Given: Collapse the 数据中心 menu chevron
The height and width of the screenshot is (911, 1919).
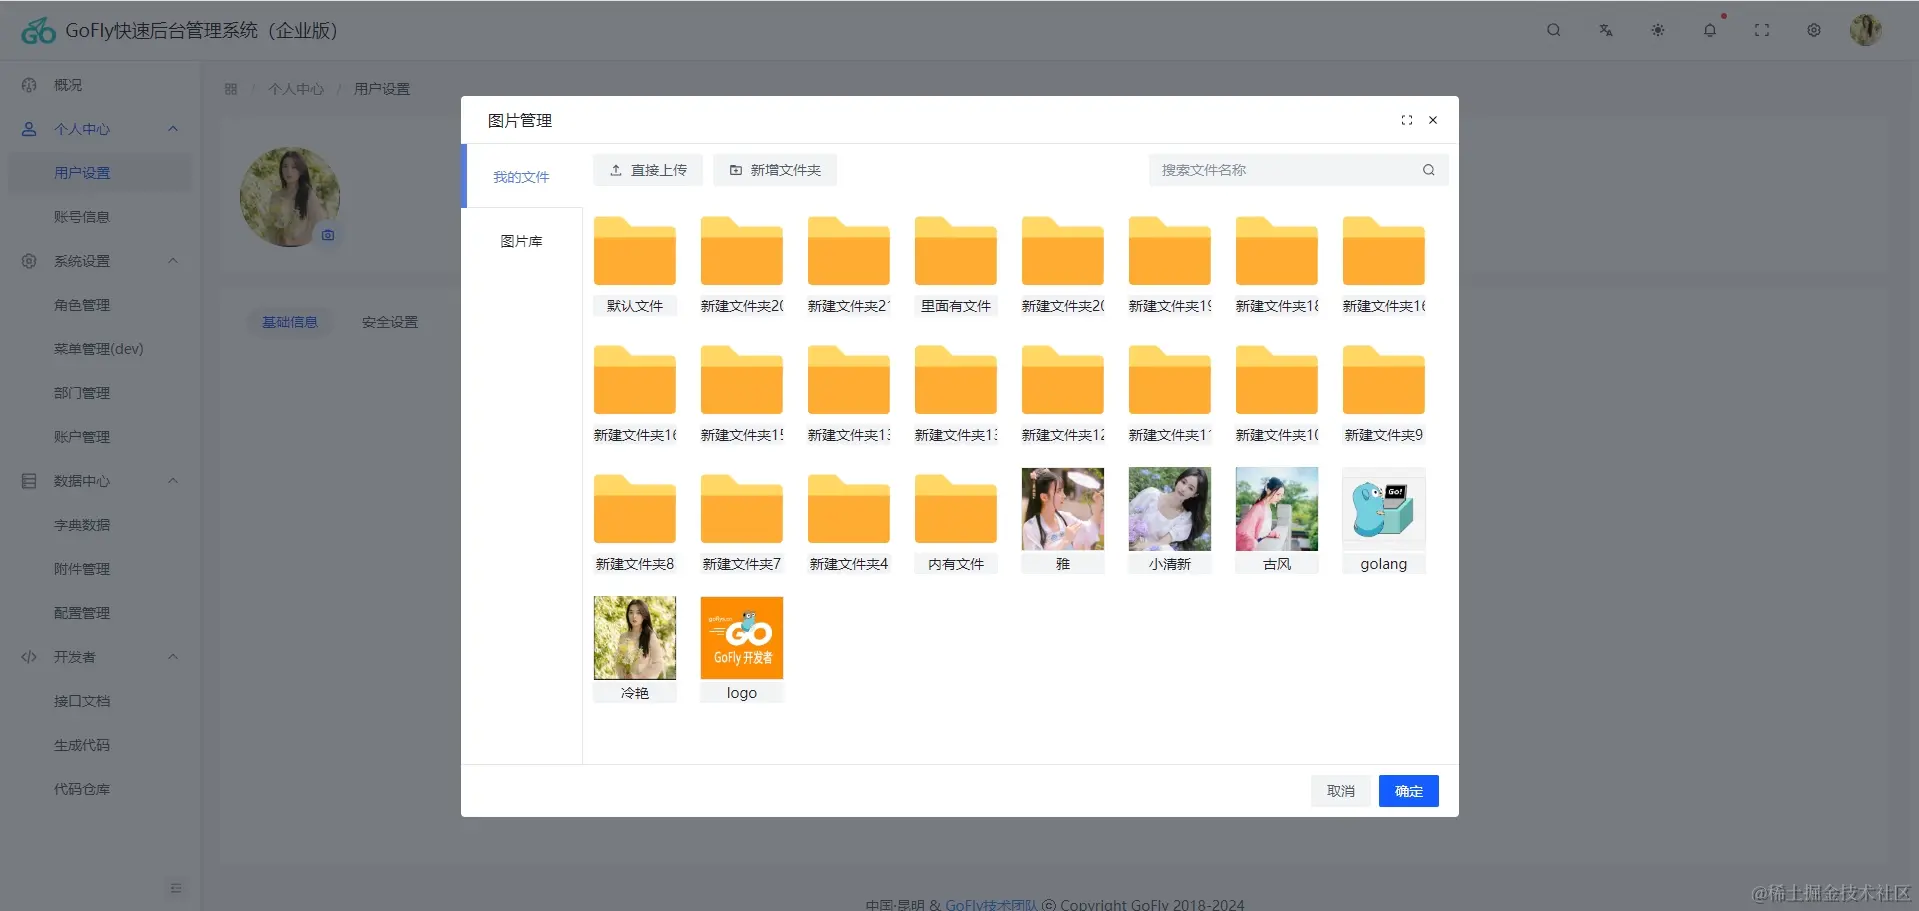Looking at the screenshot, I should coord(173,481).
